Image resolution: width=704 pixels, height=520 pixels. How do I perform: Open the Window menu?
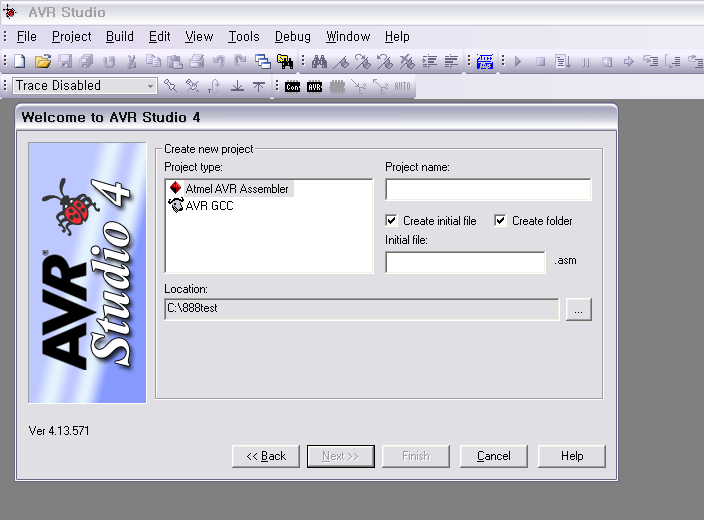click(348, 36)
